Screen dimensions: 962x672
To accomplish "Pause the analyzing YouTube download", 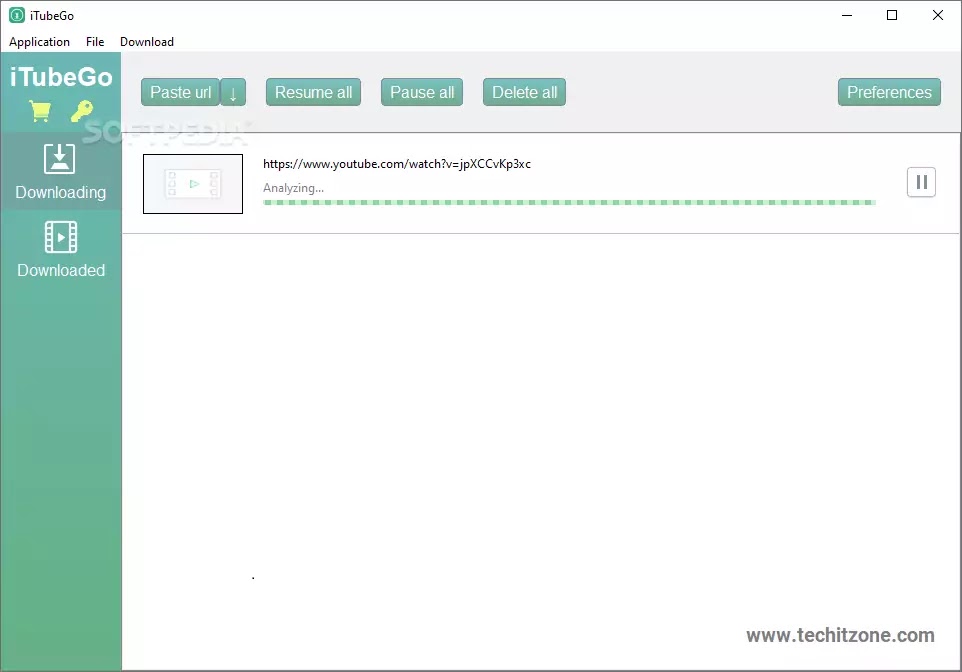I will [921, 182].
